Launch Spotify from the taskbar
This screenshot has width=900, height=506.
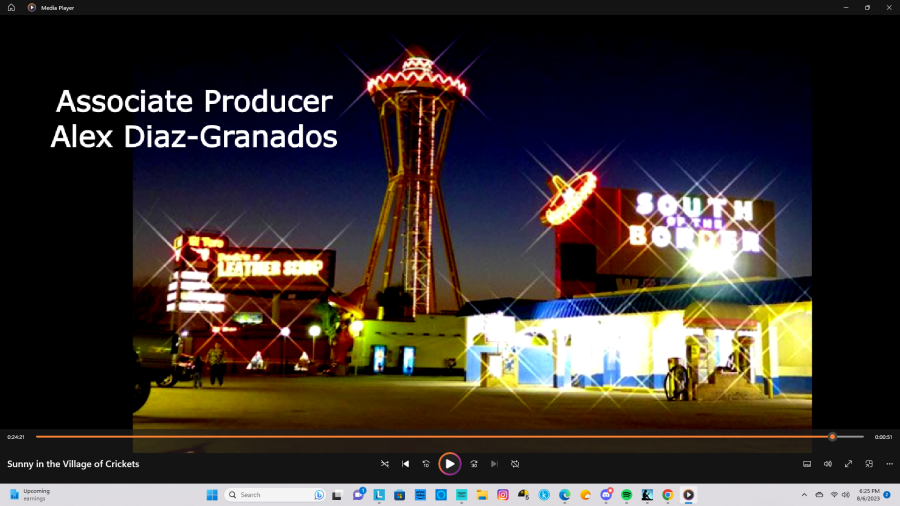627,495
